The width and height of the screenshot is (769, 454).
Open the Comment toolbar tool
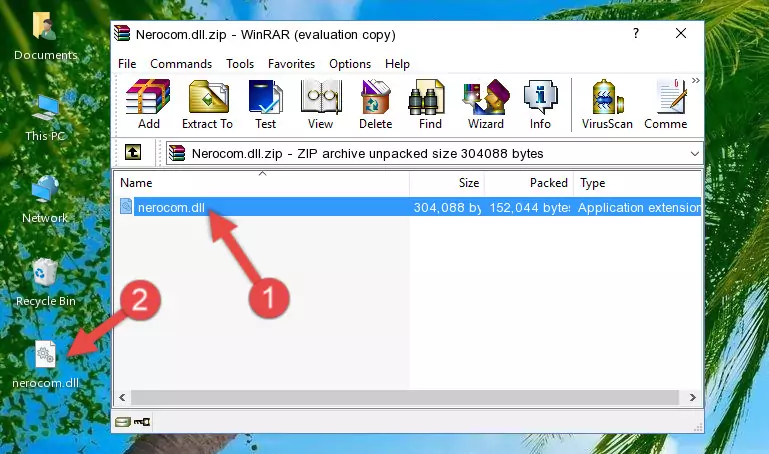pos(666,104)
